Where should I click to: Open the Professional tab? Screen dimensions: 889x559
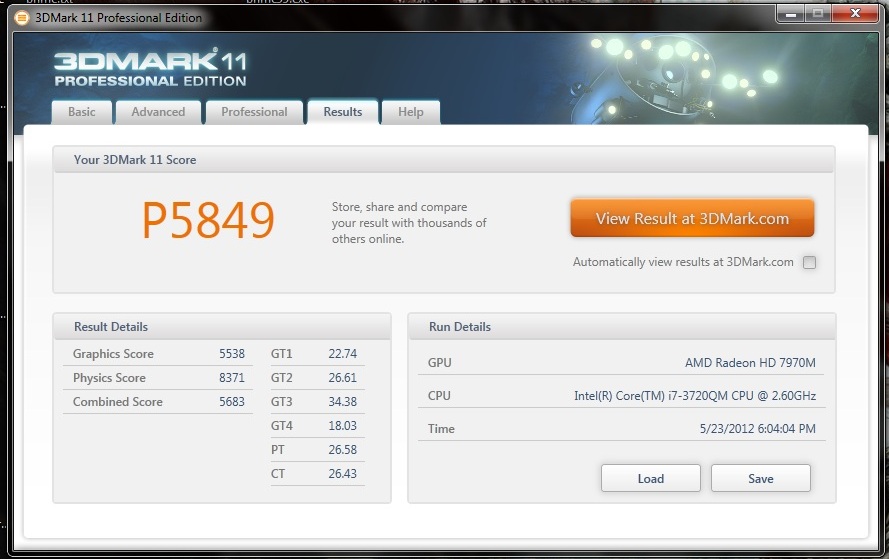254,112
